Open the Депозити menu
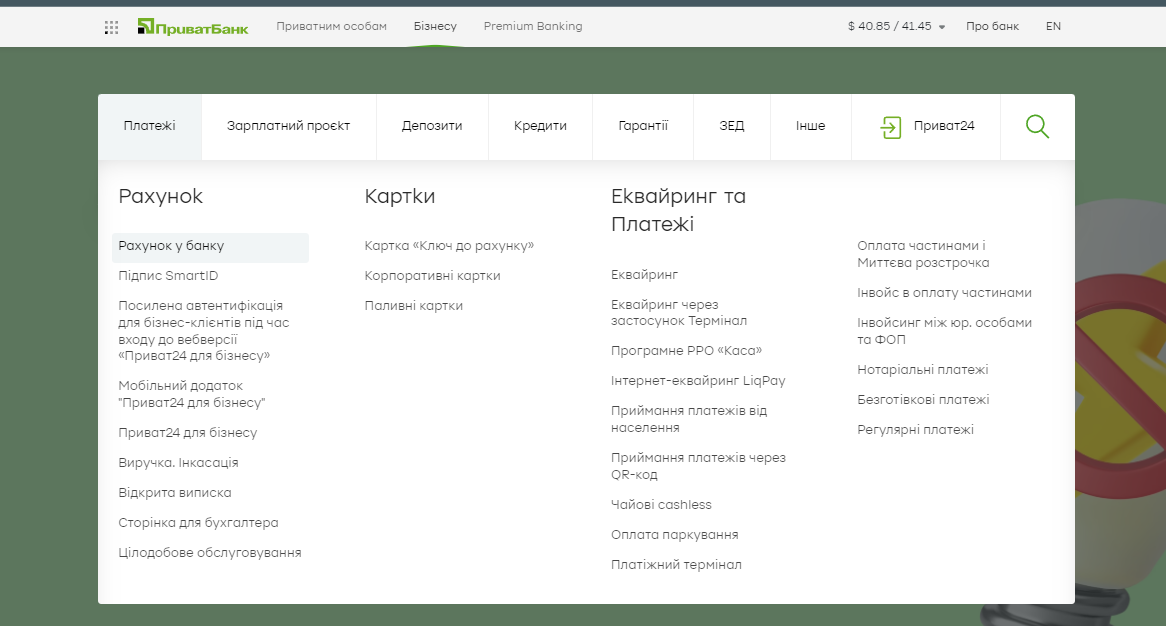 (432, 126)
